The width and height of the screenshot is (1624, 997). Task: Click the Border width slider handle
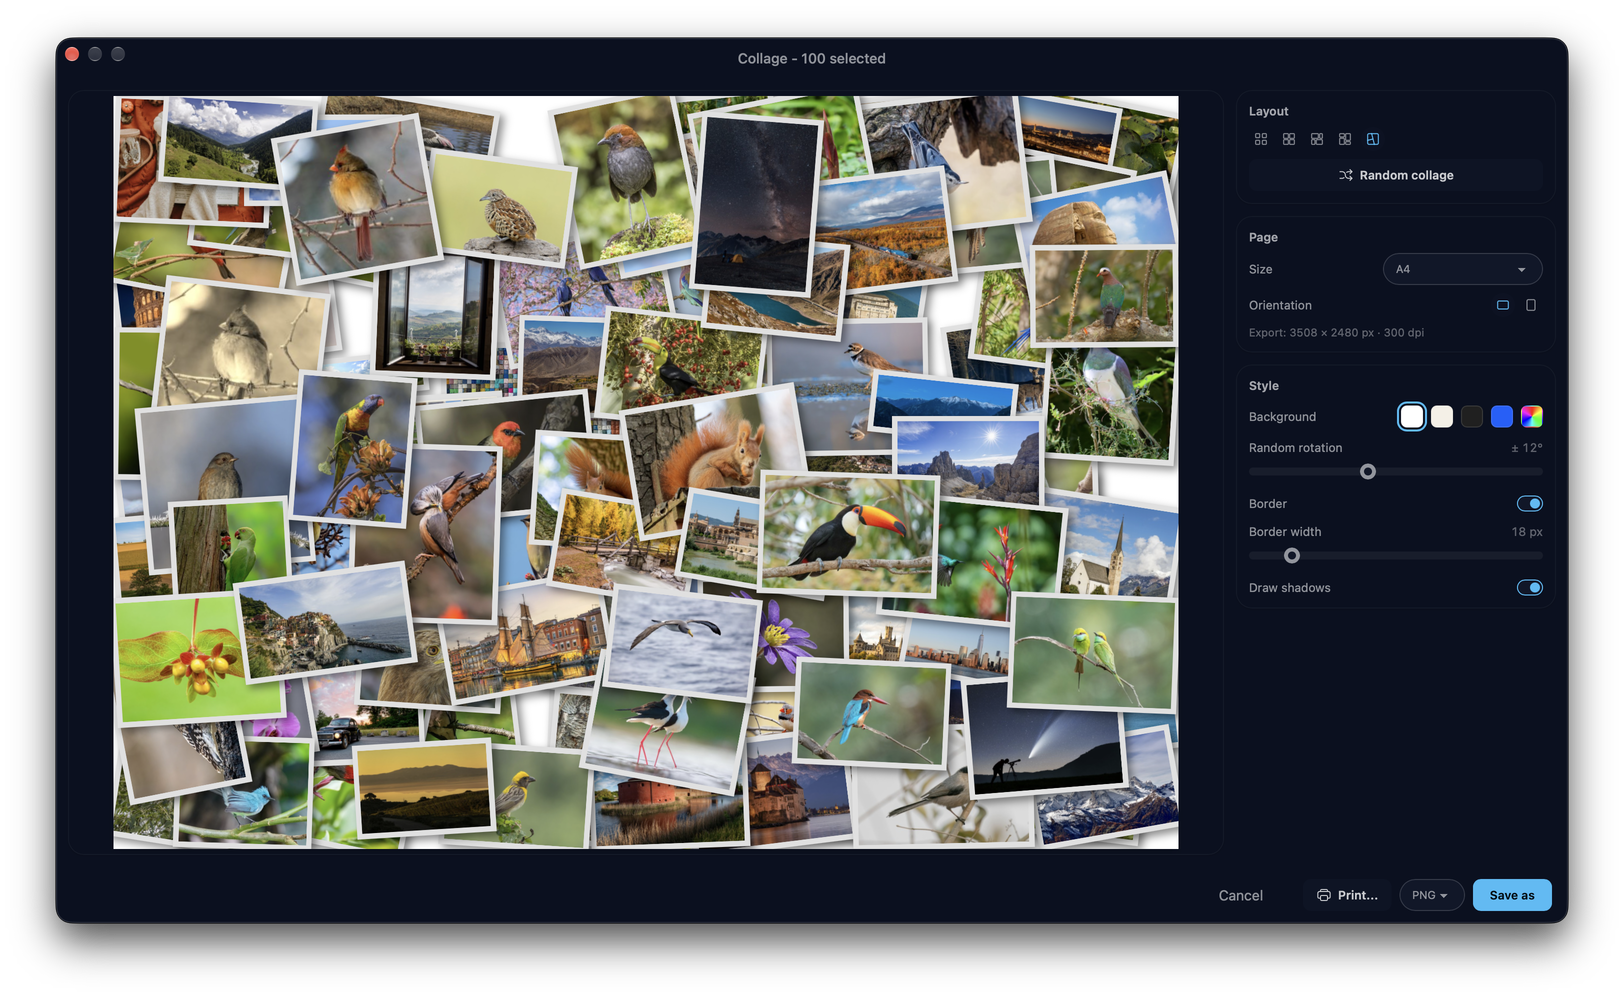(1292, 555)
